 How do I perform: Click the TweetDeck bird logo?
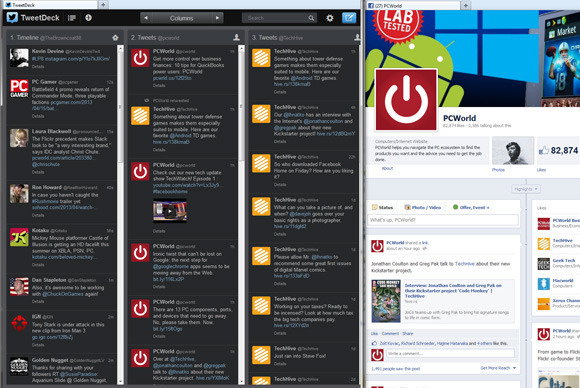12,17
